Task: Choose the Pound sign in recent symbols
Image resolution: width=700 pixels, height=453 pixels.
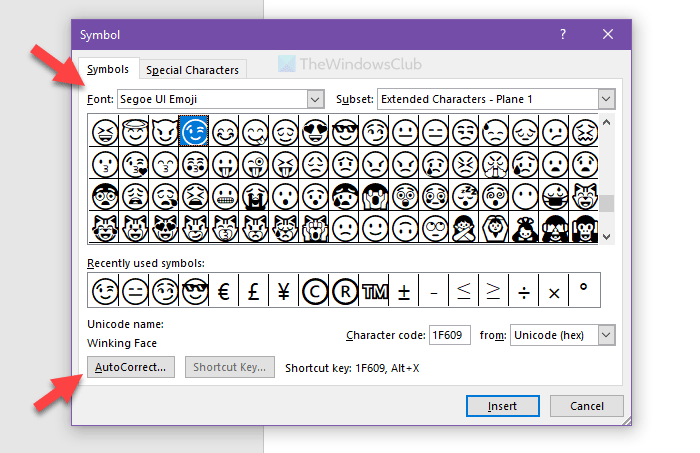Action: pyautogui.click(x=253, y=291)
